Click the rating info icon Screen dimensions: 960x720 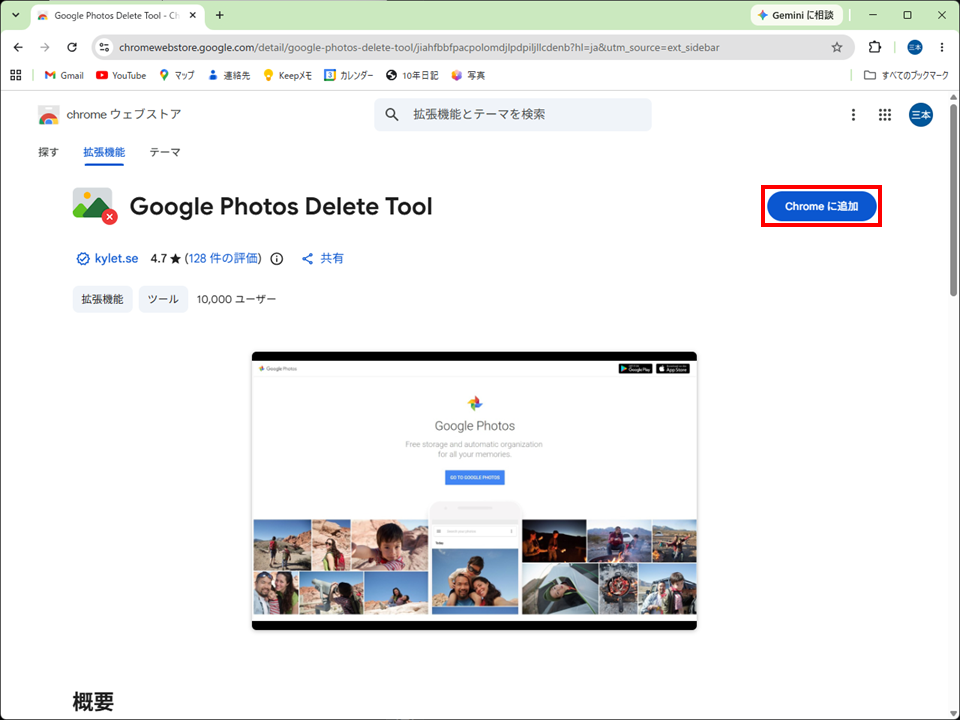277,259
